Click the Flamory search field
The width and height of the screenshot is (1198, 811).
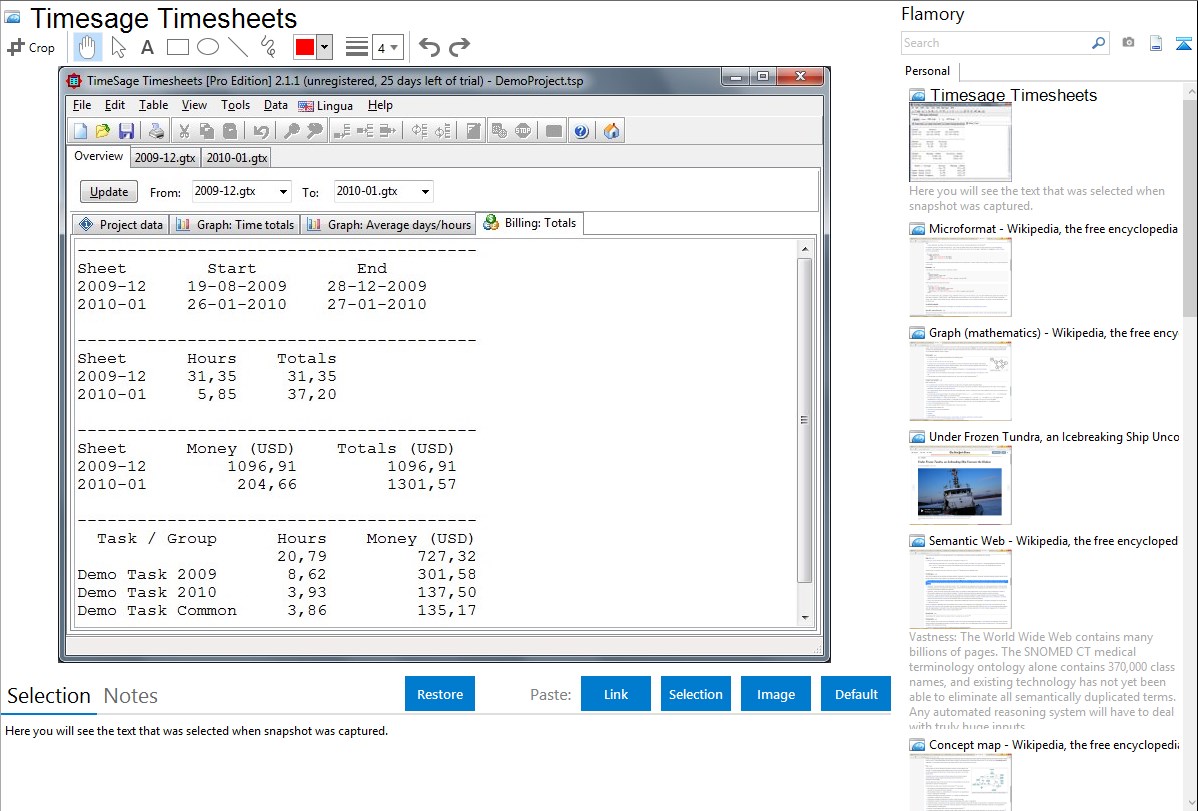995,44
